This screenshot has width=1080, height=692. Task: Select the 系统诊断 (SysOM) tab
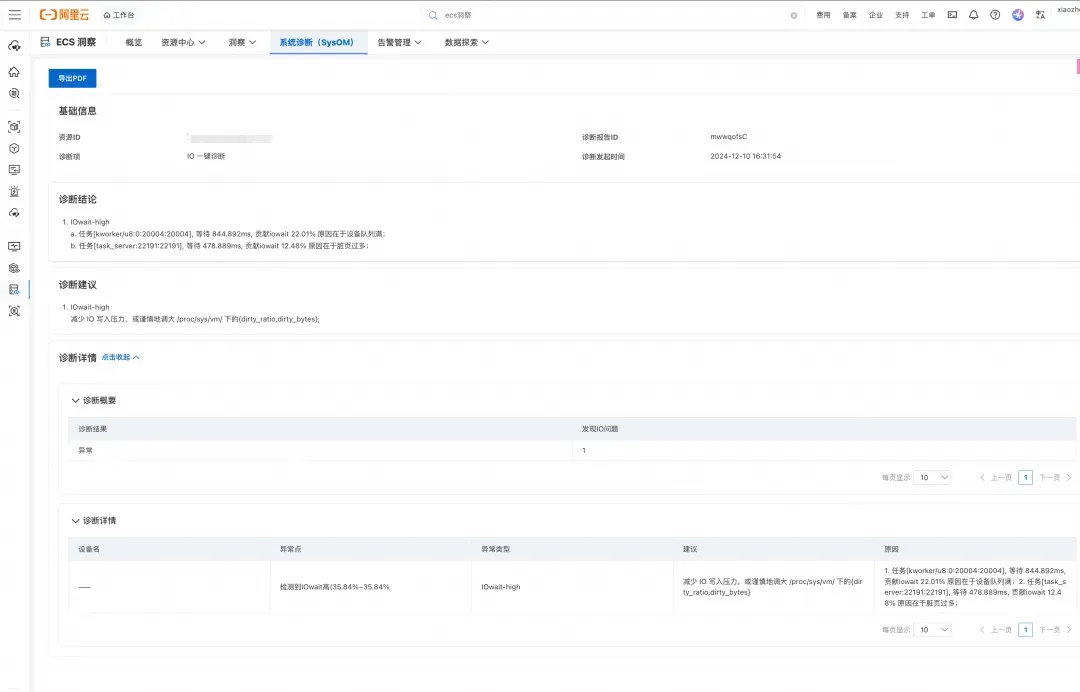(317, 43)
